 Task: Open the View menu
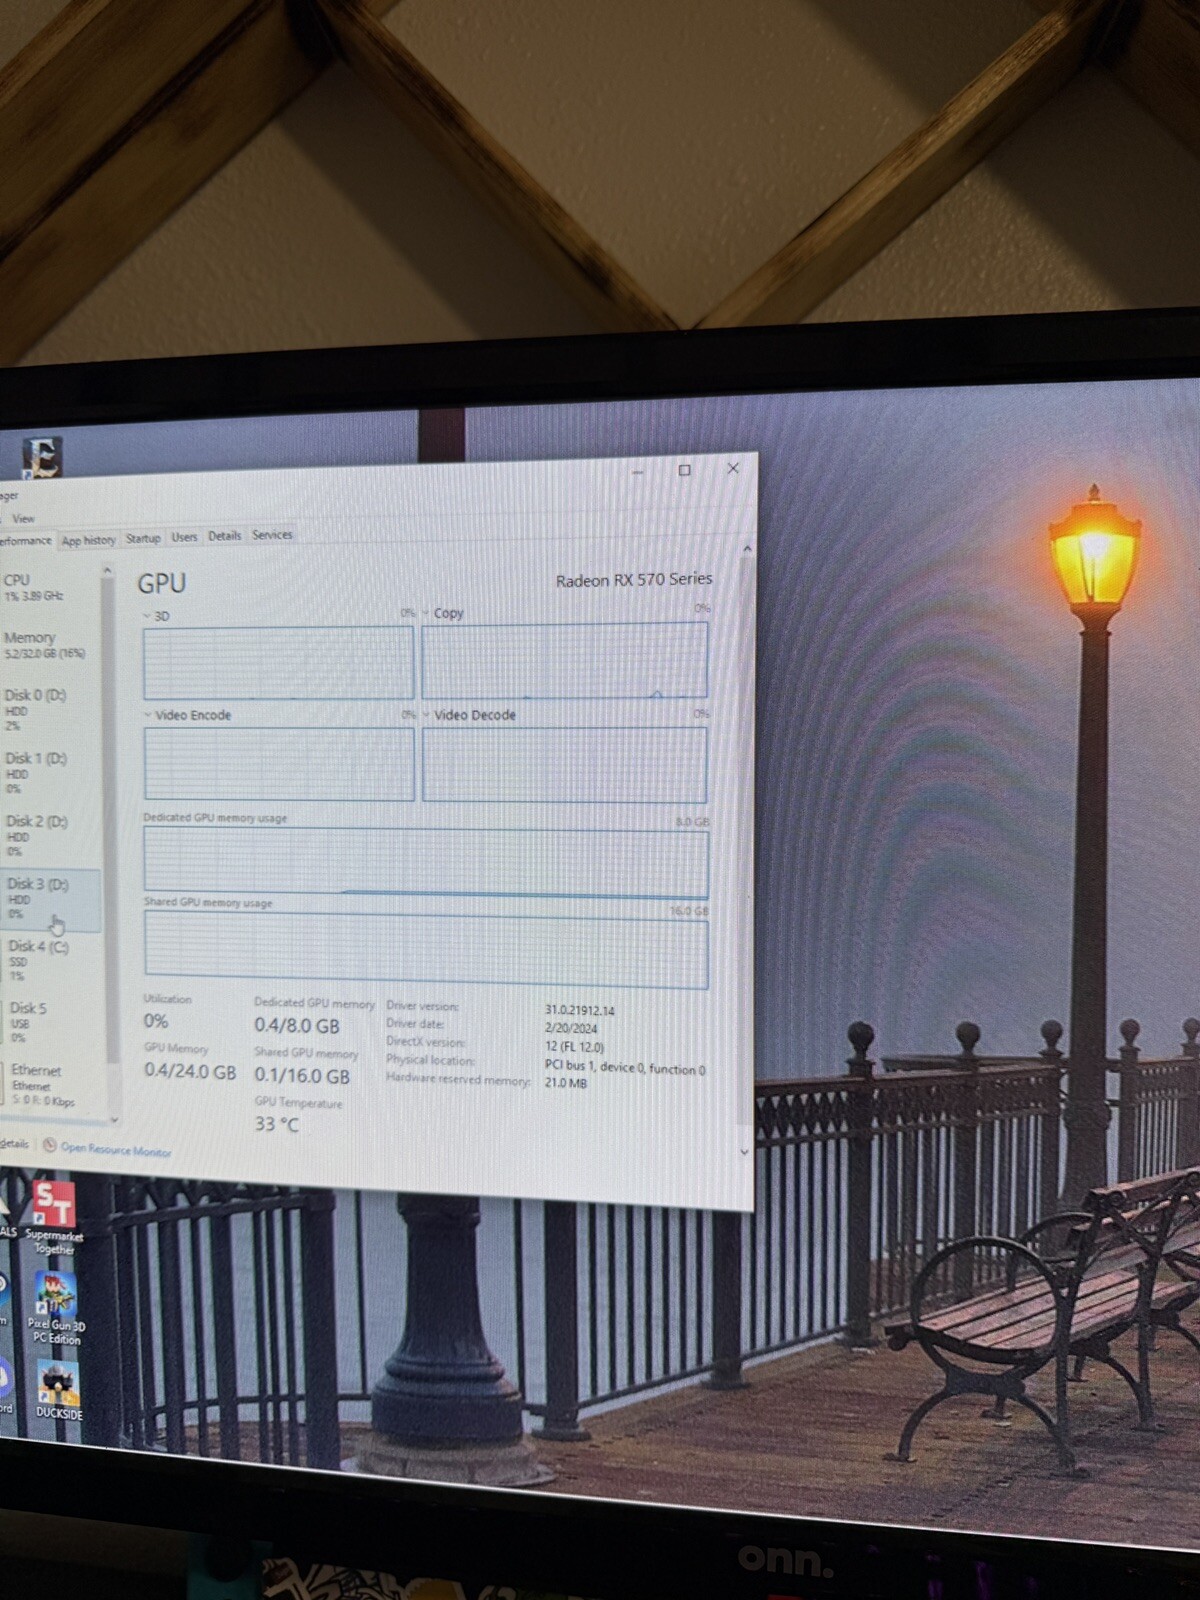click(x=23, y=518)
